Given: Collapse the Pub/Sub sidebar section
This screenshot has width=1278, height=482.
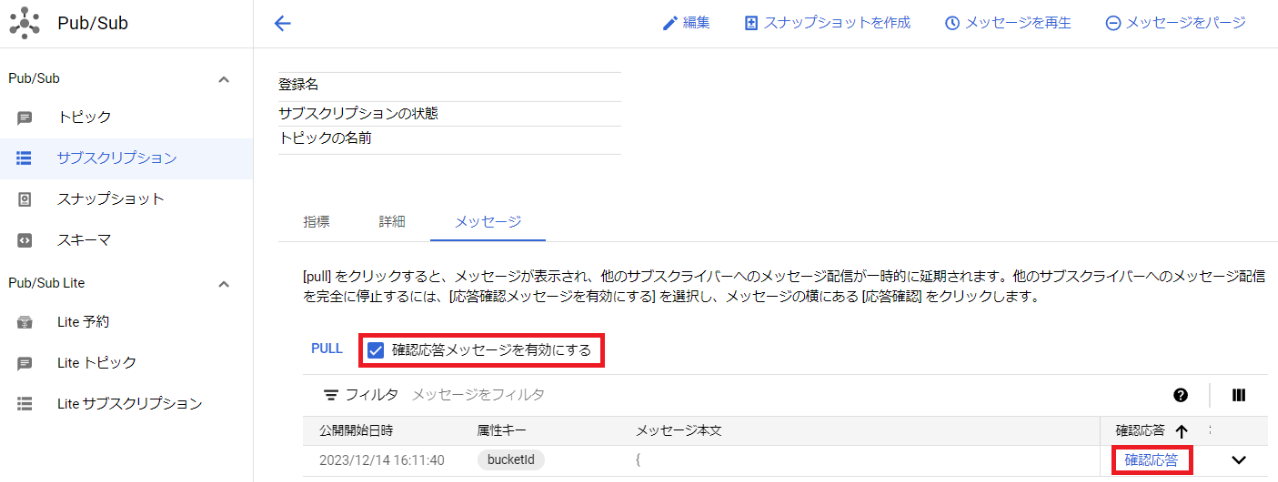Looking at the screenshot, I should coord(224,78).
